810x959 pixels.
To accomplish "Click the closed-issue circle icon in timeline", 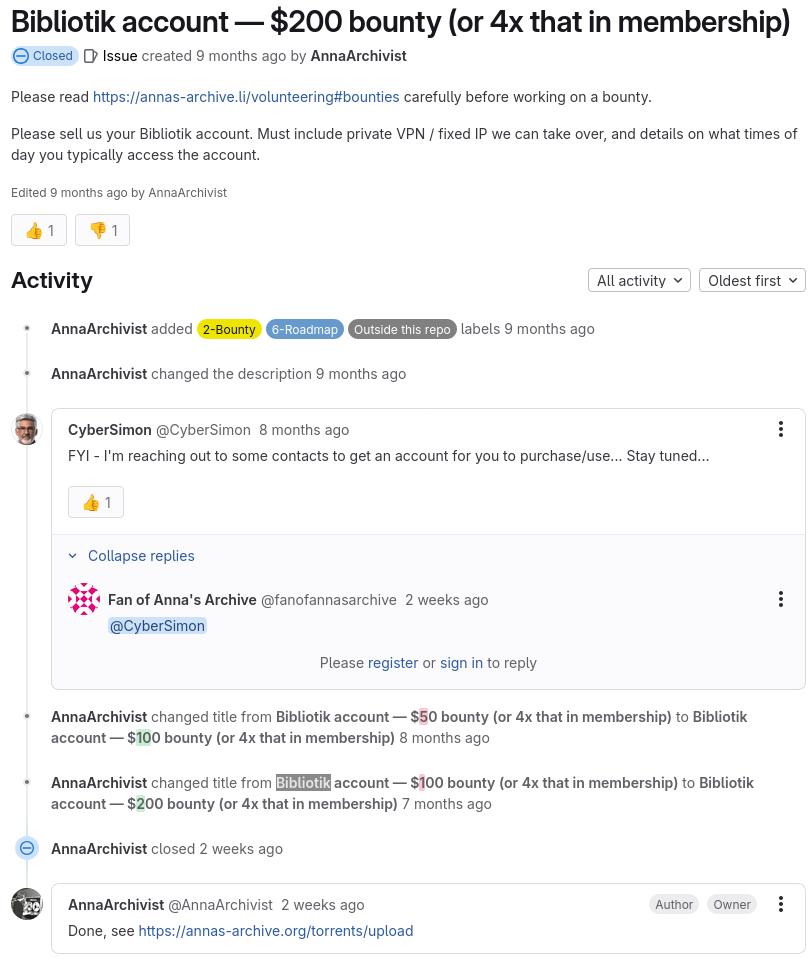I will point(27,848).
